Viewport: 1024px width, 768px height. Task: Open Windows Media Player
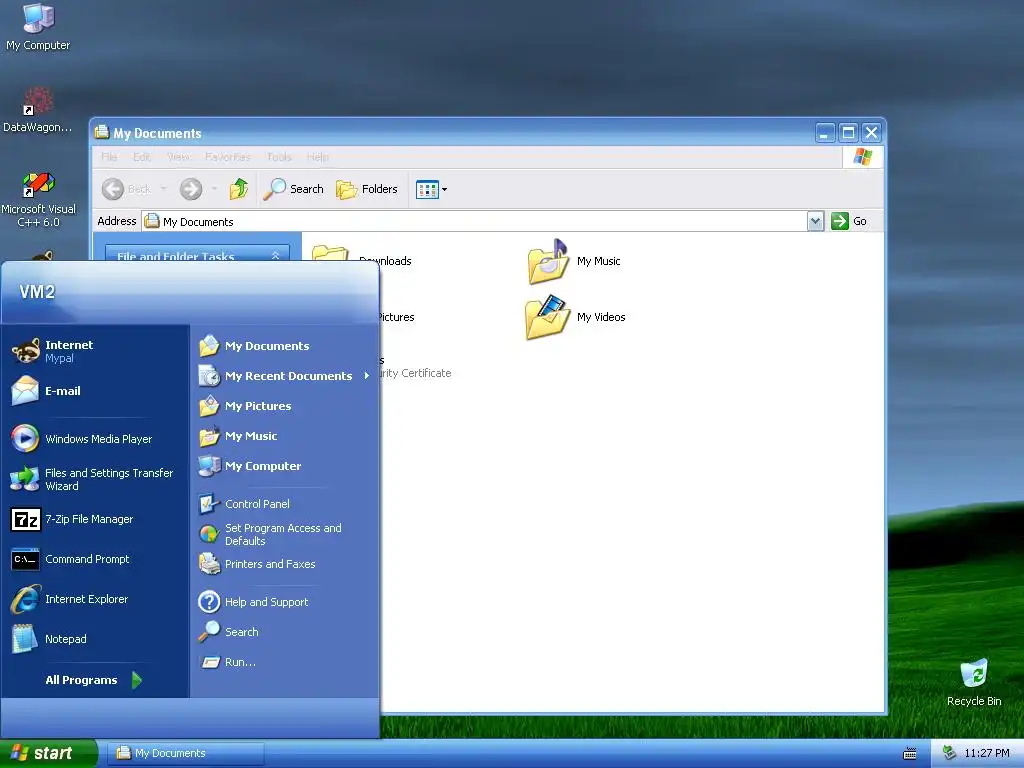(96, 439)
